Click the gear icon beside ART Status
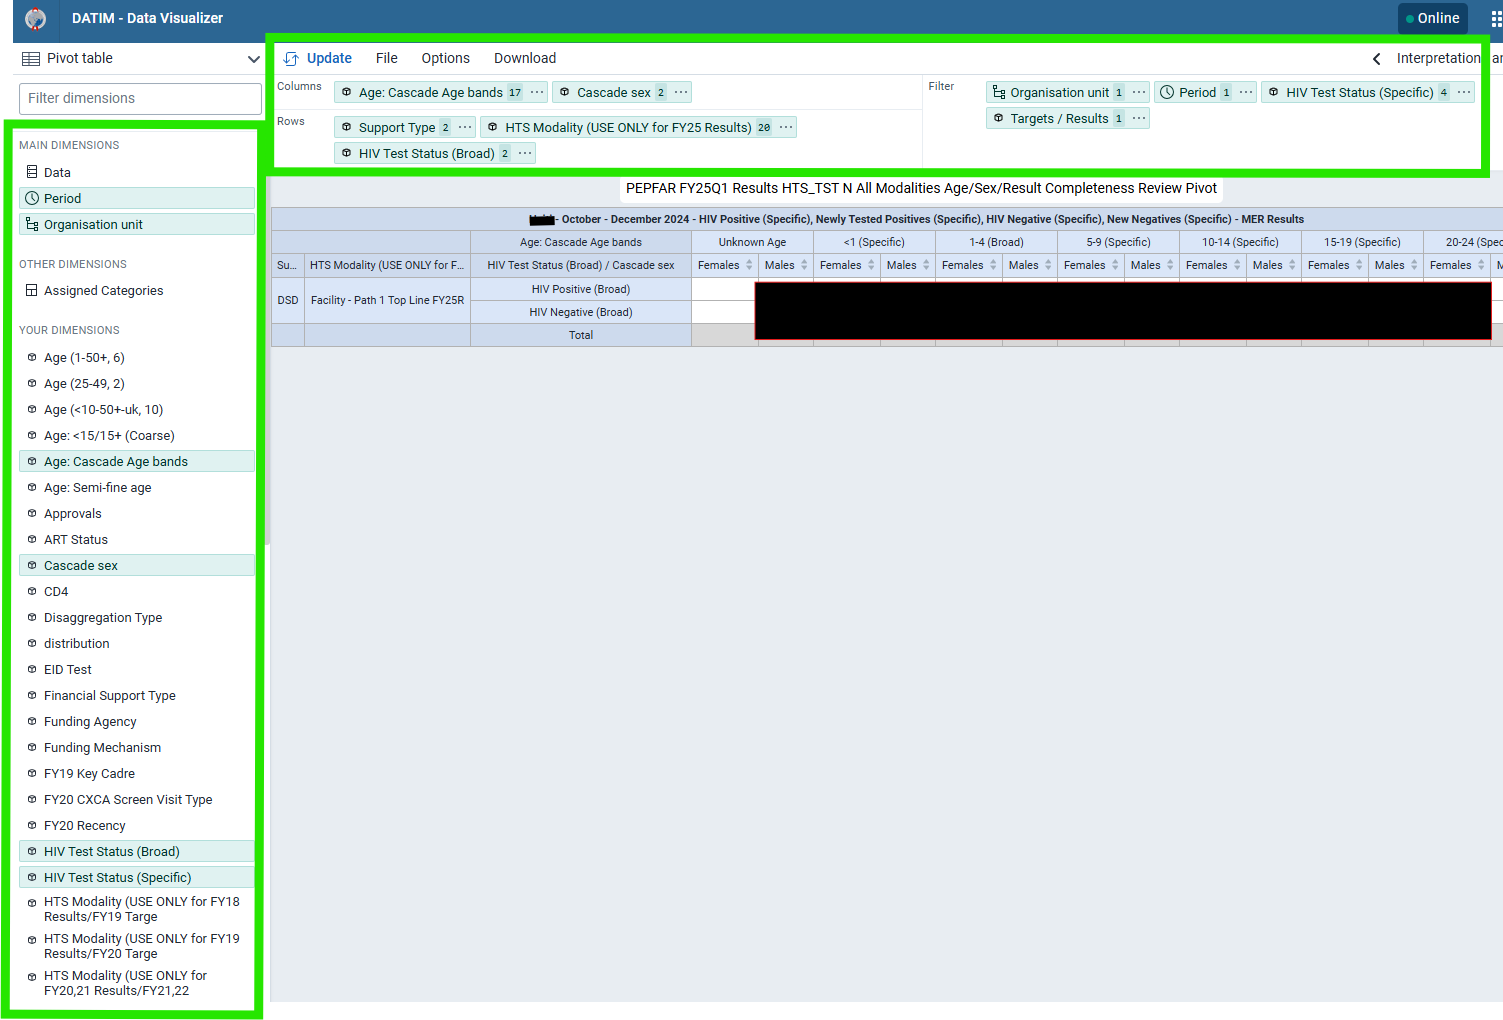Viewport: 1503px width, 1020px height. (x=31, y=539)
